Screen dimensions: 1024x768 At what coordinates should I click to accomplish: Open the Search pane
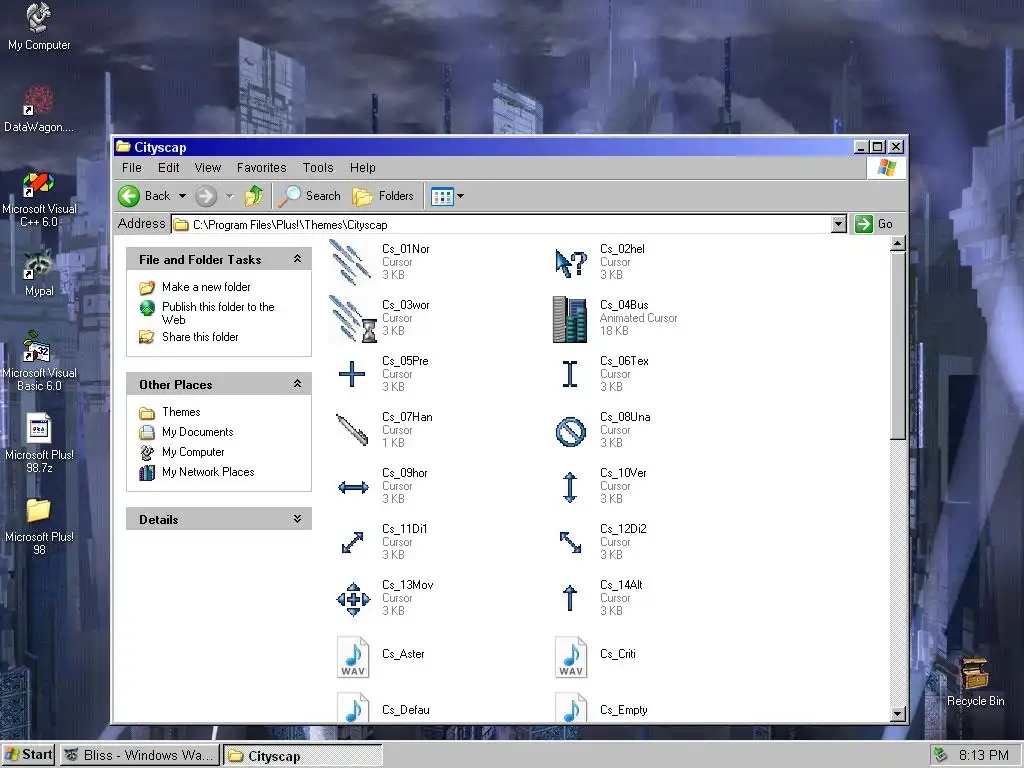tap(309, 196)
